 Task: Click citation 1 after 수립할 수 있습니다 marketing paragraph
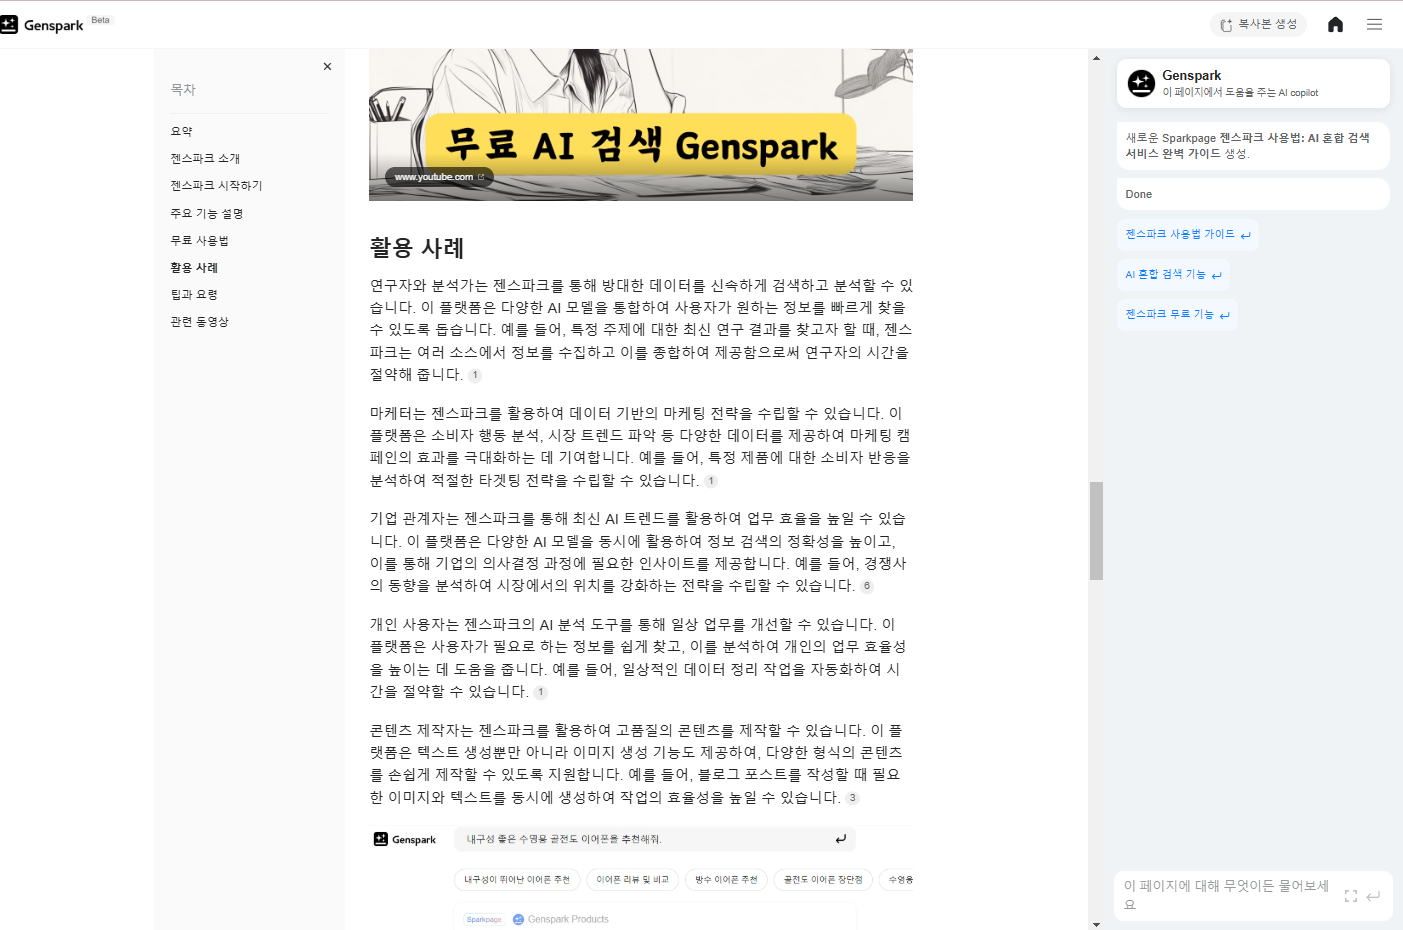(x=711, y=481)
